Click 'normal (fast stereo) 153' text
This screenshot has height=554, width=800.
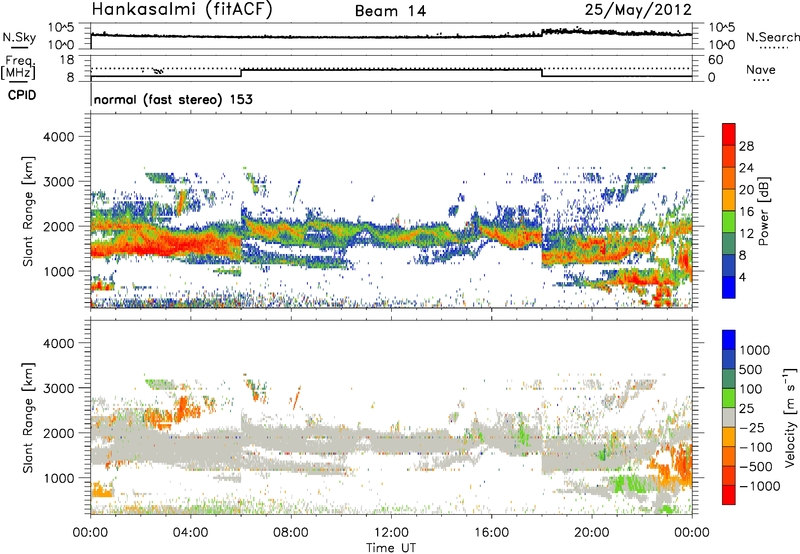(x=173, y=99)
